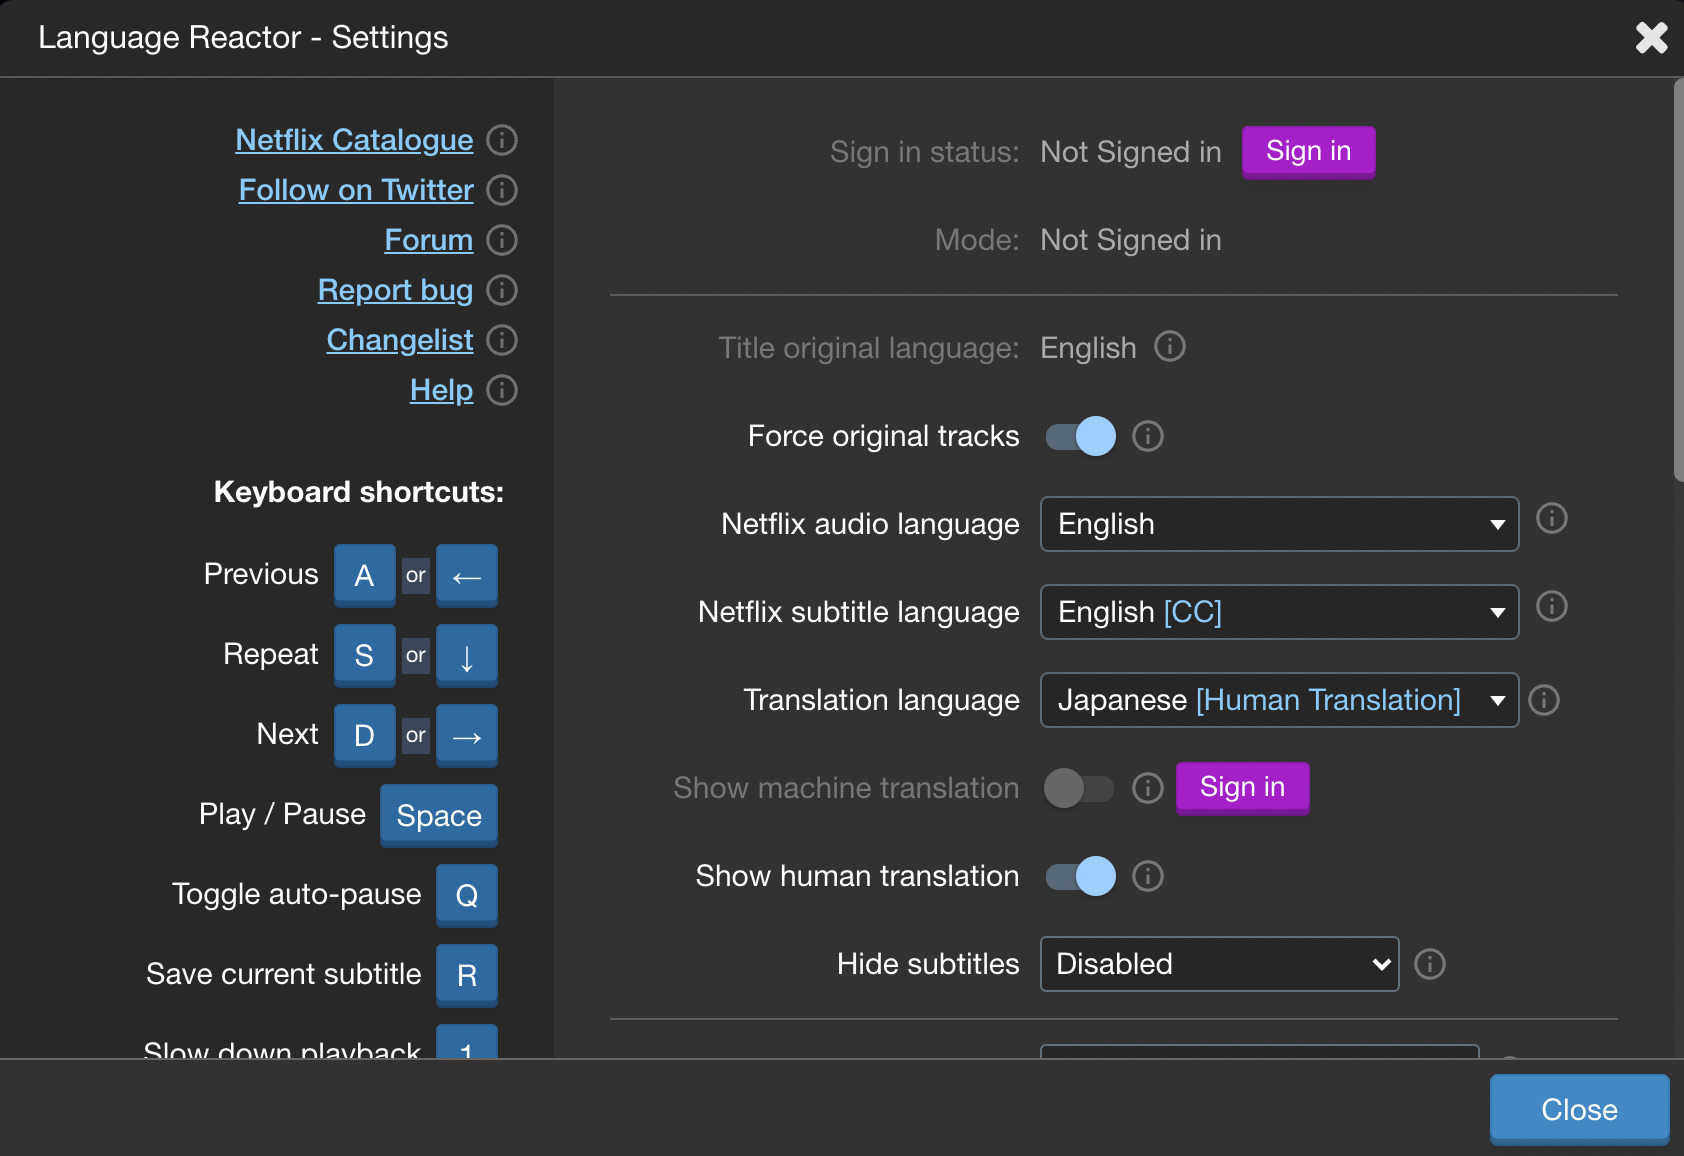Open the Report bug link
The height and width of the screenshot is (1156, 1684).
tap(395, 290)
